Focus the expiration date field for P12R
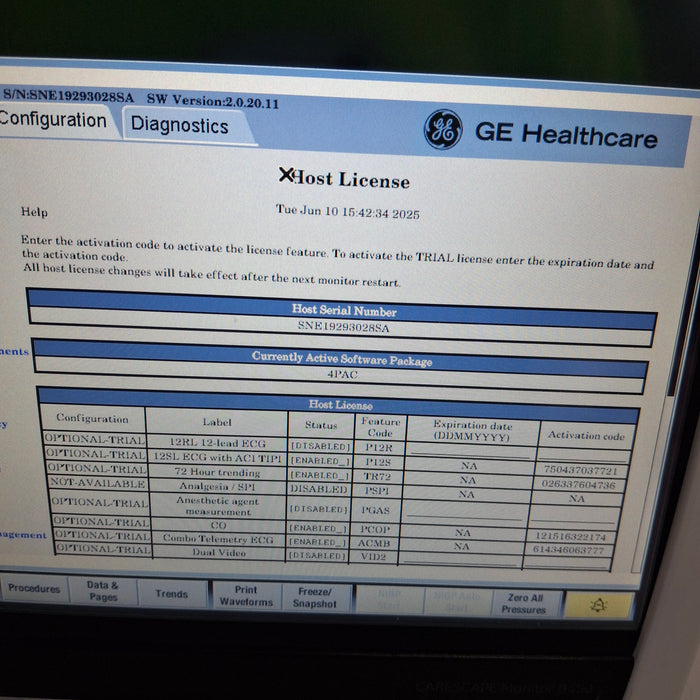This screenshot has width=700, height=700. pyautogui.click(x=471, y=451)
